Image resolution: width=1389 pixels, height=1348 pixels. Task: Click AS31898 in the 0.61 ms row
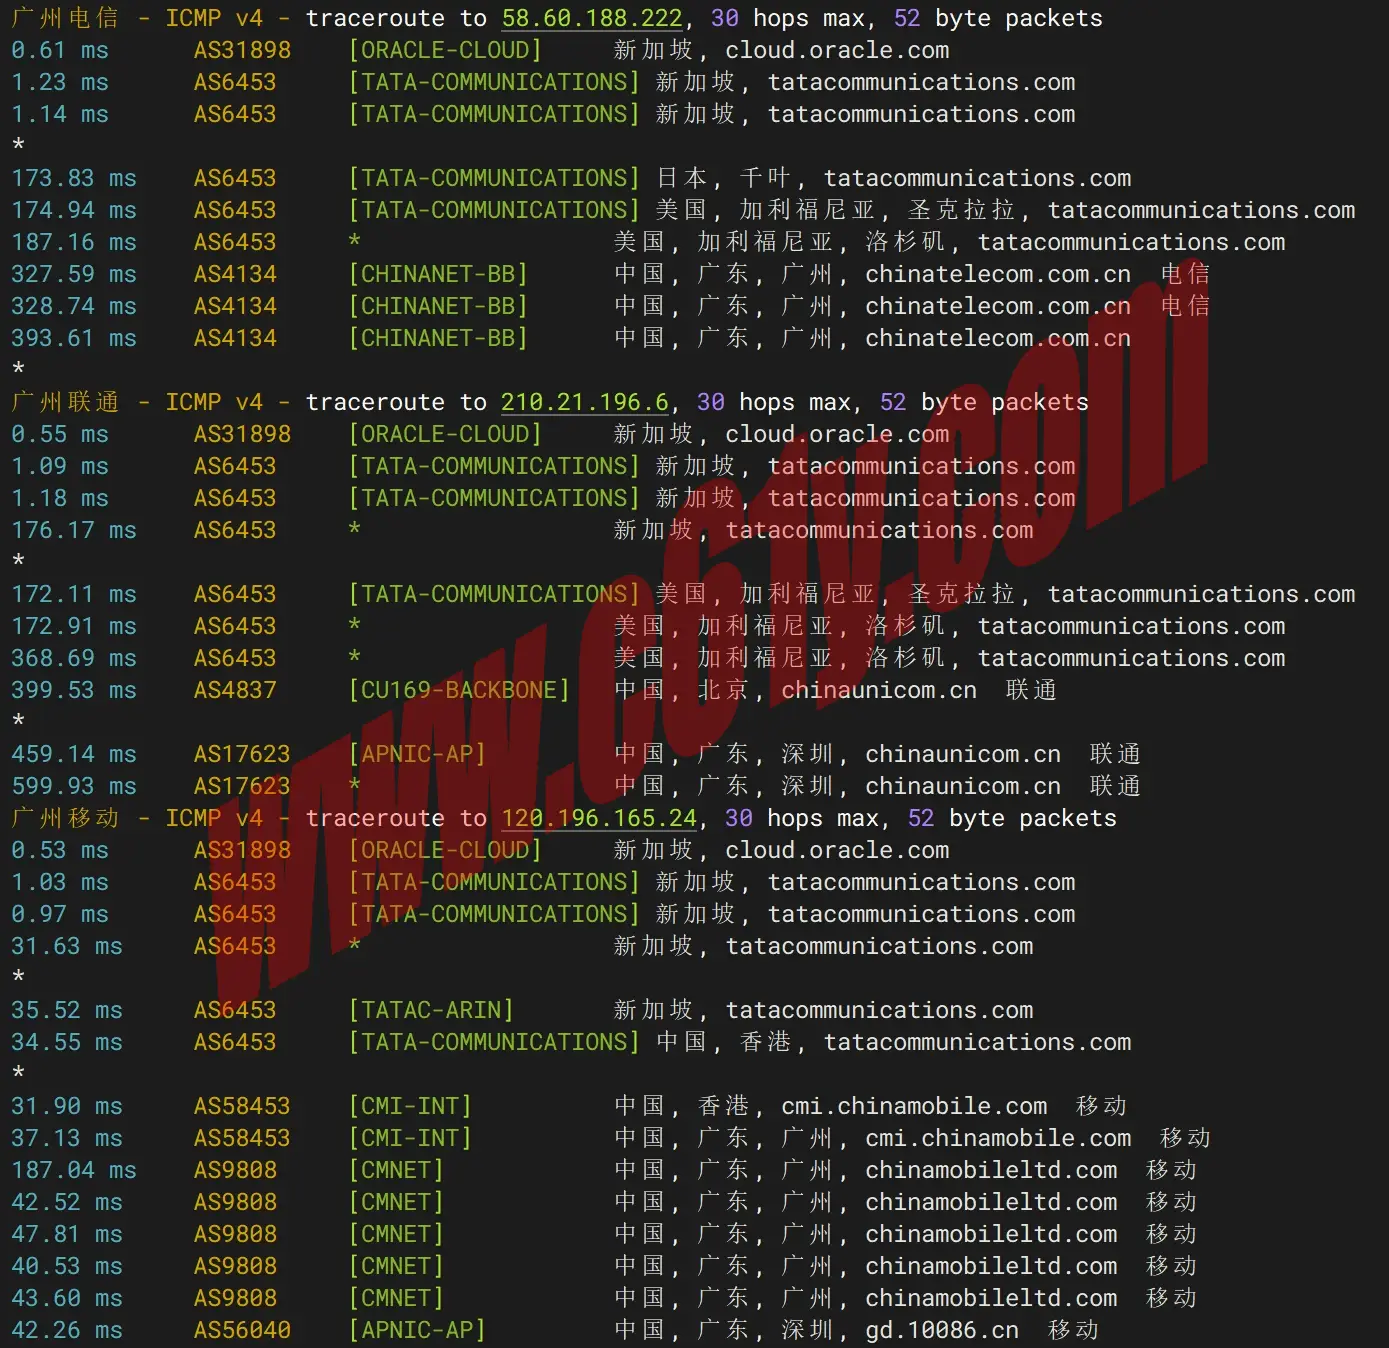click(x=242, y=50)
